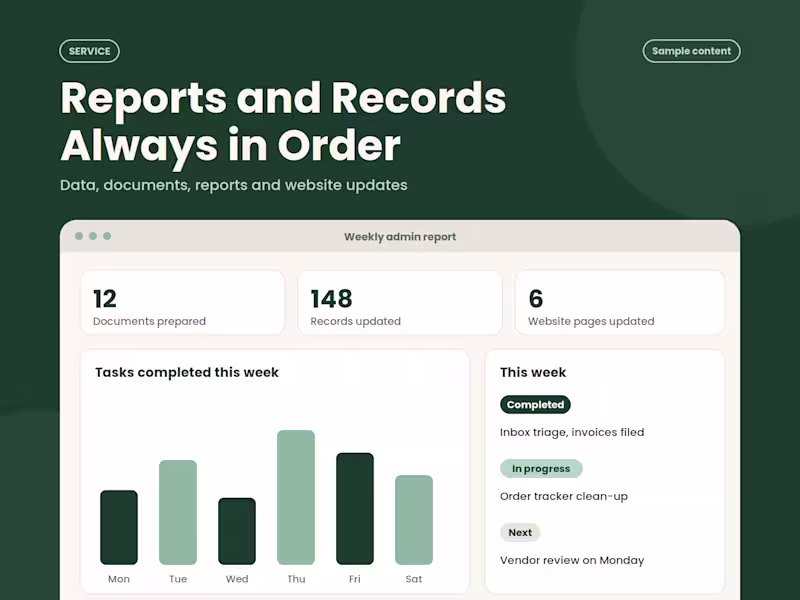Select the In progress status tag

coord(541,468)
